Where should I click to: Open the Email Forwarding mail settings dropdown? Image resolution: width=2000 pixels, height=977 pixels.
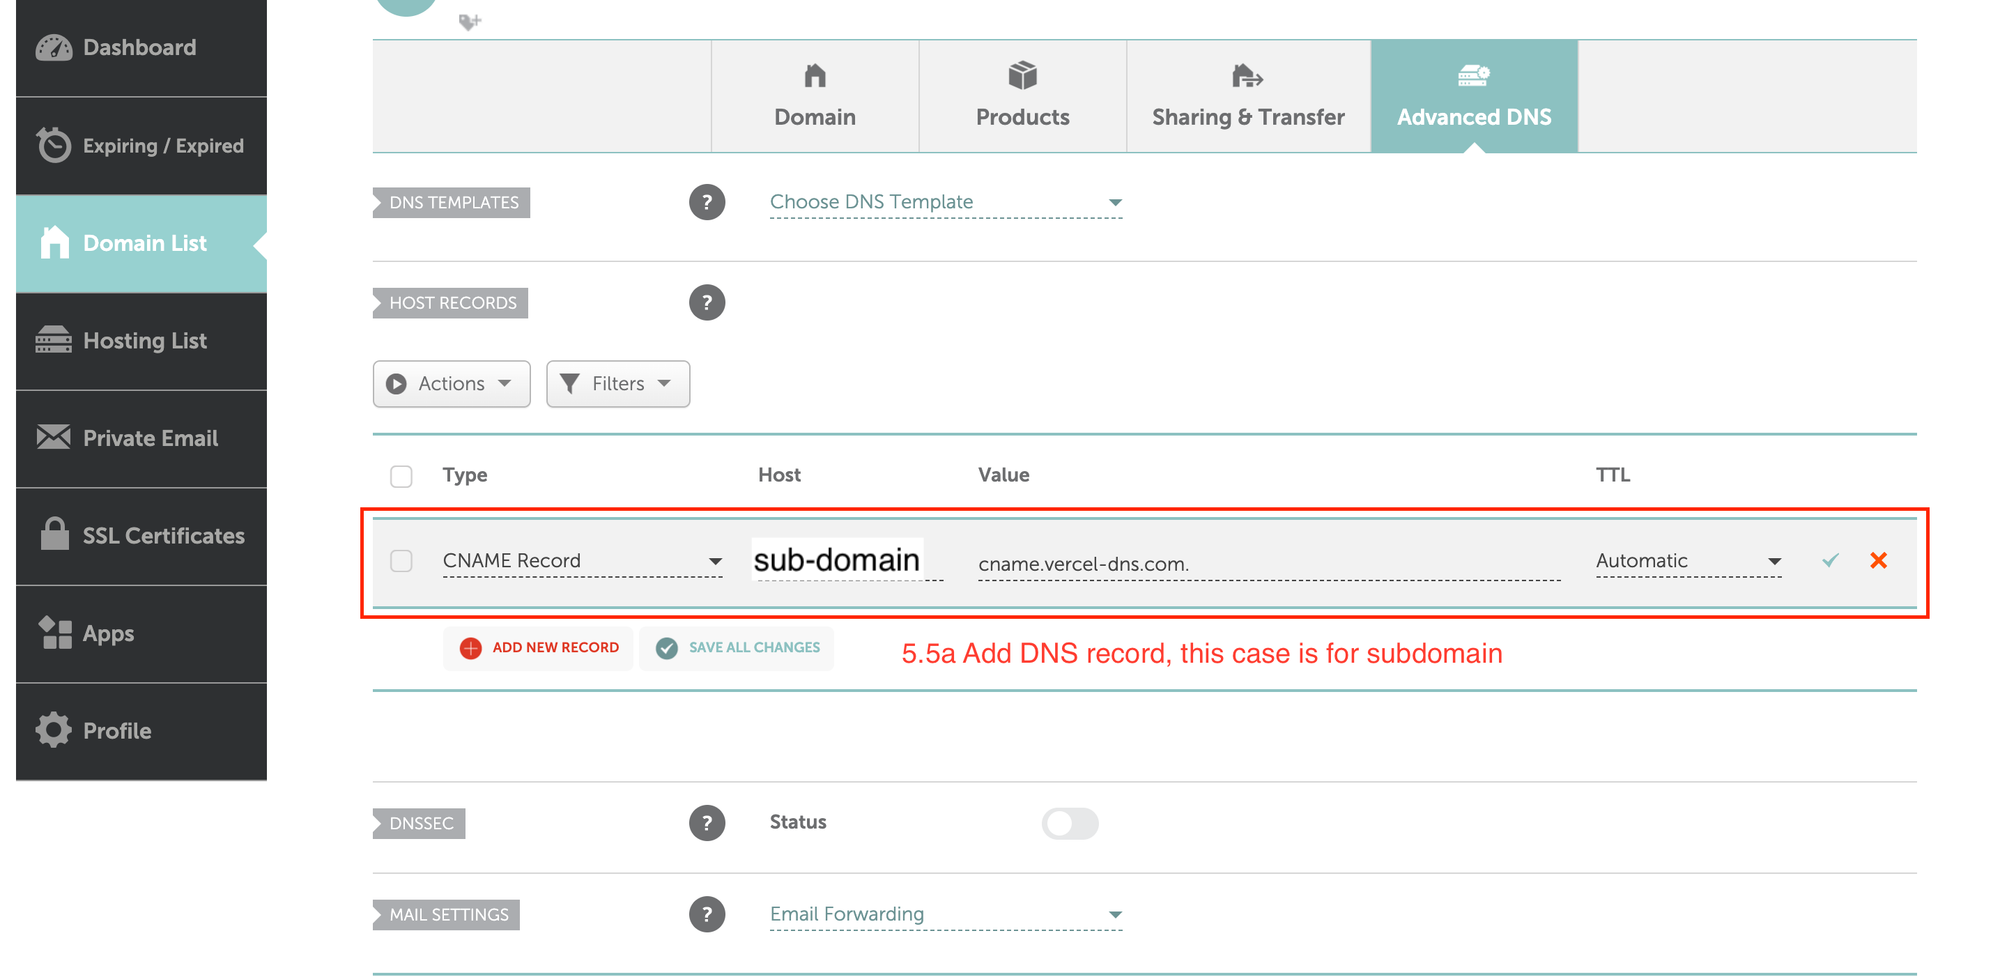[x=945, y=914]
